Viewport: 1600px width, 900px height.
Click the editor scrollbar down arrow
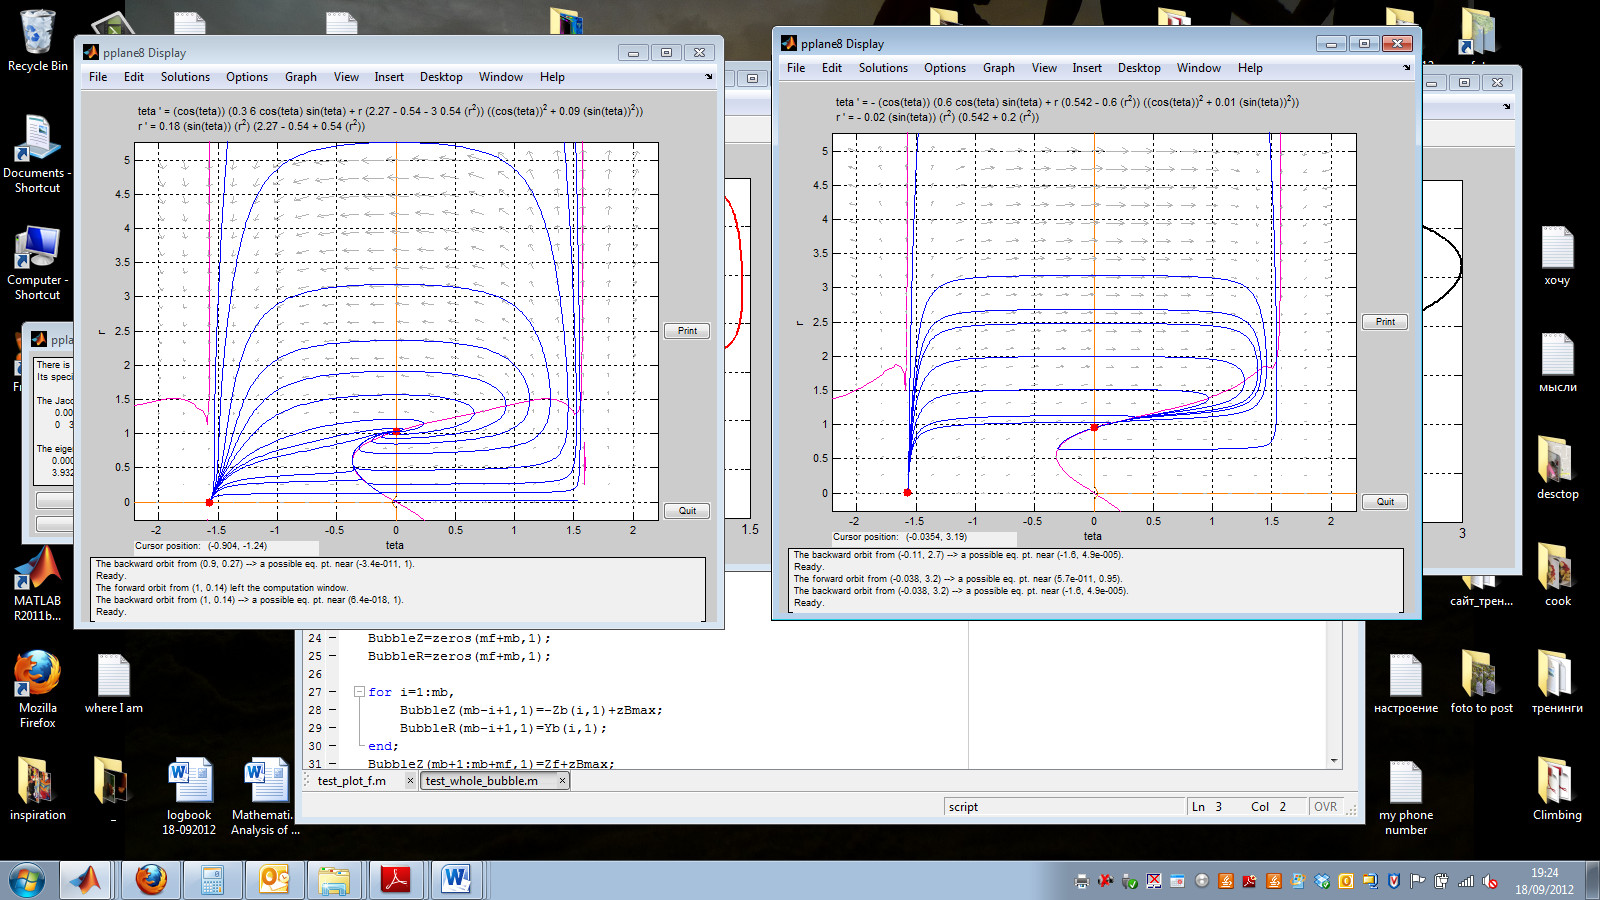click(1334, 761)
